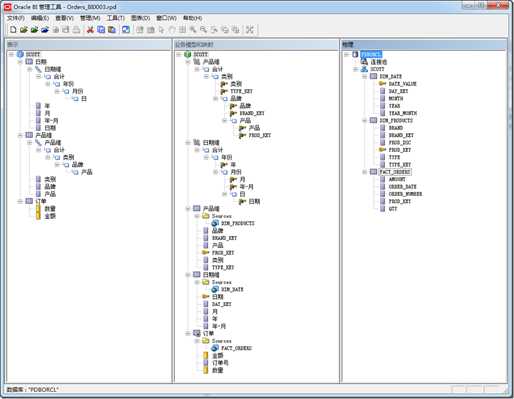The width and height of the screenshot is (514, 399).
Task: Click the status bar database text PDBORCL
Action: [x=33, y=389]
